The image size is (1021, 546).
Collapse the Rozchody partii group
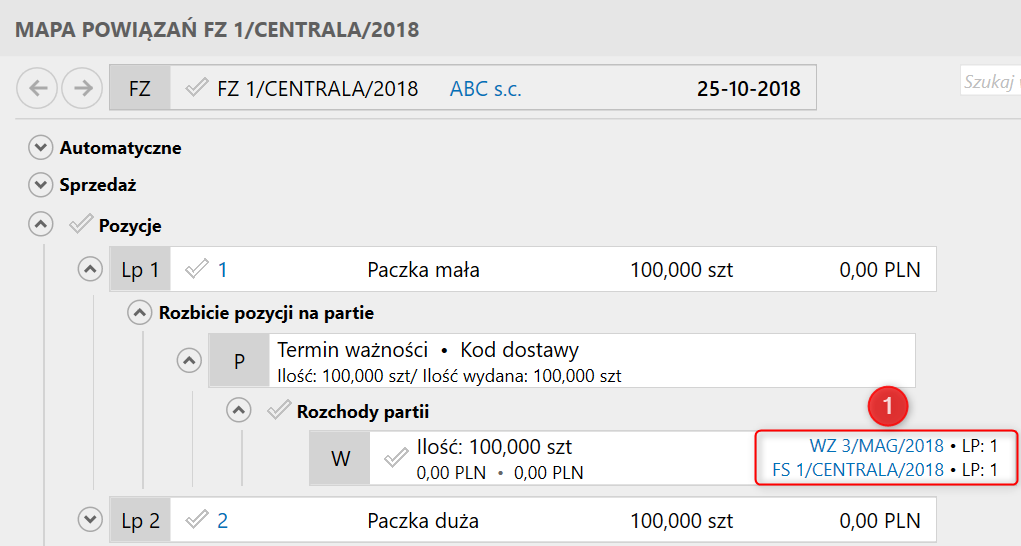(x=238, y=410)
